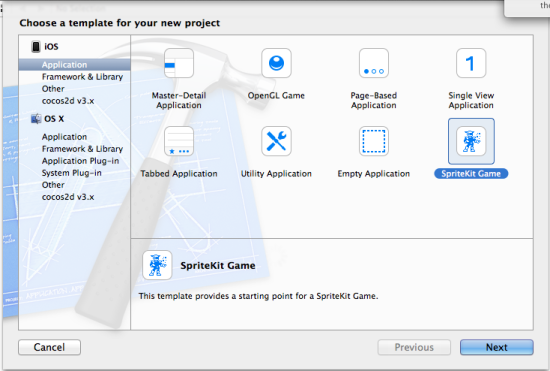Click the template description sentence
550x371 pixels.
click(259, 296)
